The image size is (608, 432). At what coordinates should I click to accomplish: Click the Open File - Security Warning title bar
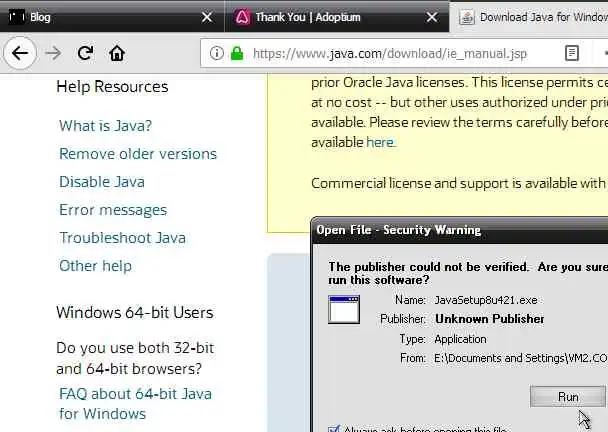459,230
